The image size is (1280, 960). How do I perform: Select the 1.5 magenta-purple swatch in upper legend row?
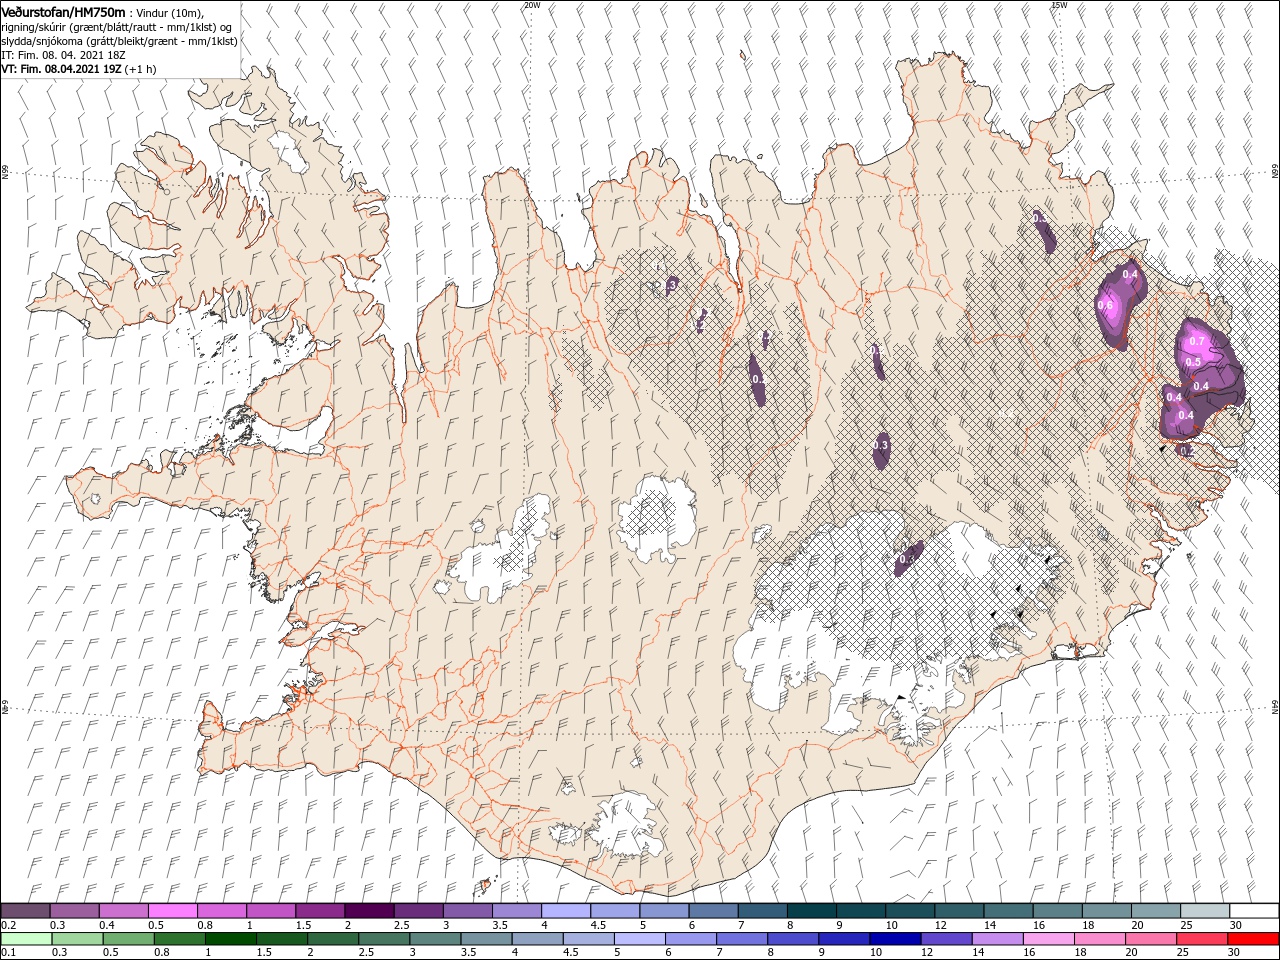320,911
